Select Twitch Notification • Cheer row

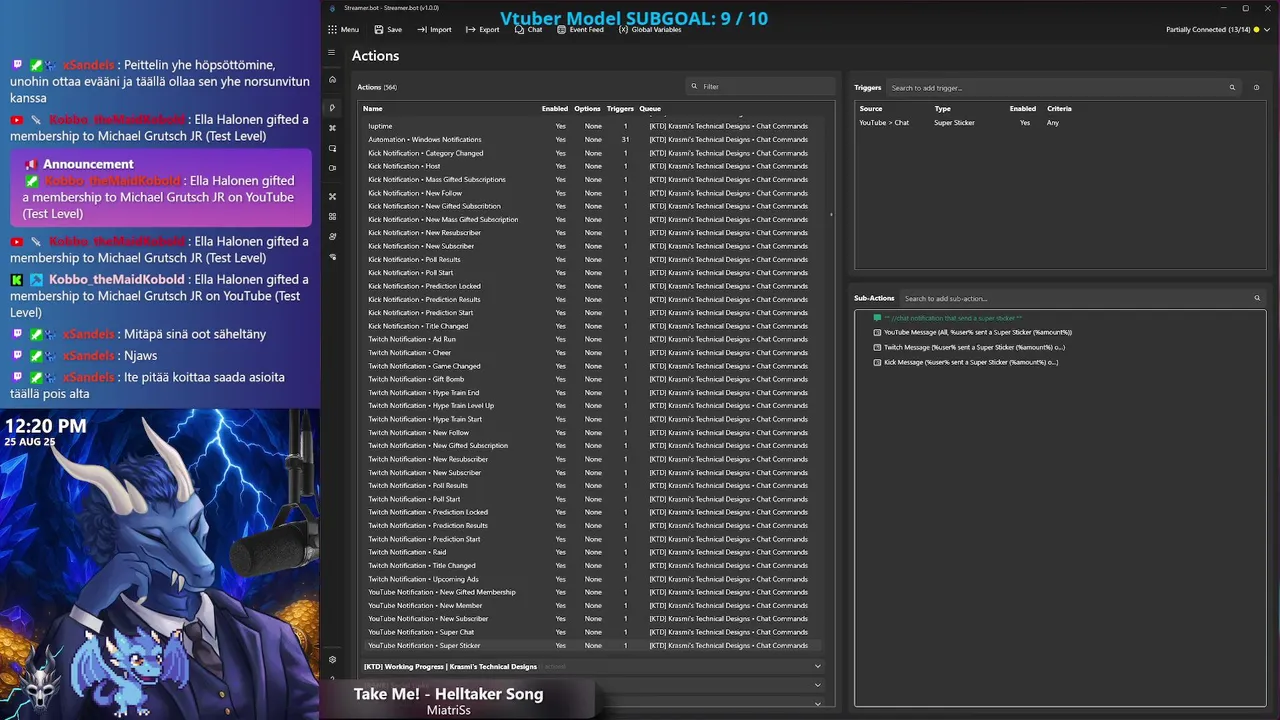pos(590,353)
